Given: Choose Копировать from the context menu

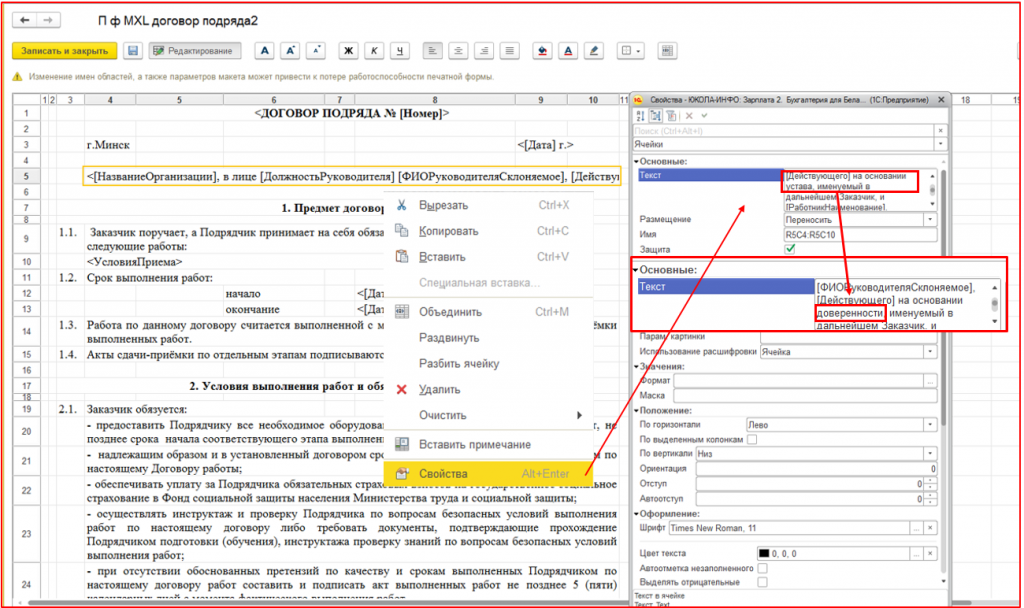Looking at the screenshot, I should click(488, 231).
